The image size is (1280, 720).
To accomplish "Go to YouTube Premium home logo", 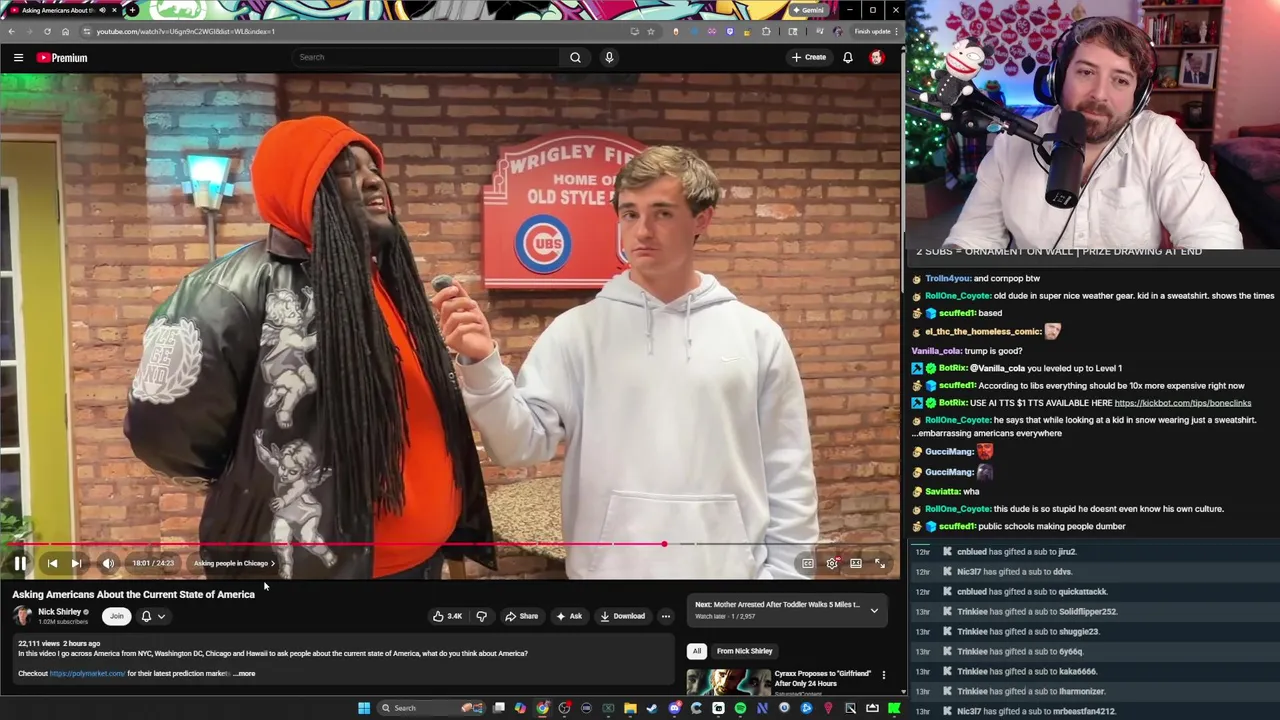I will coord(62,58).
